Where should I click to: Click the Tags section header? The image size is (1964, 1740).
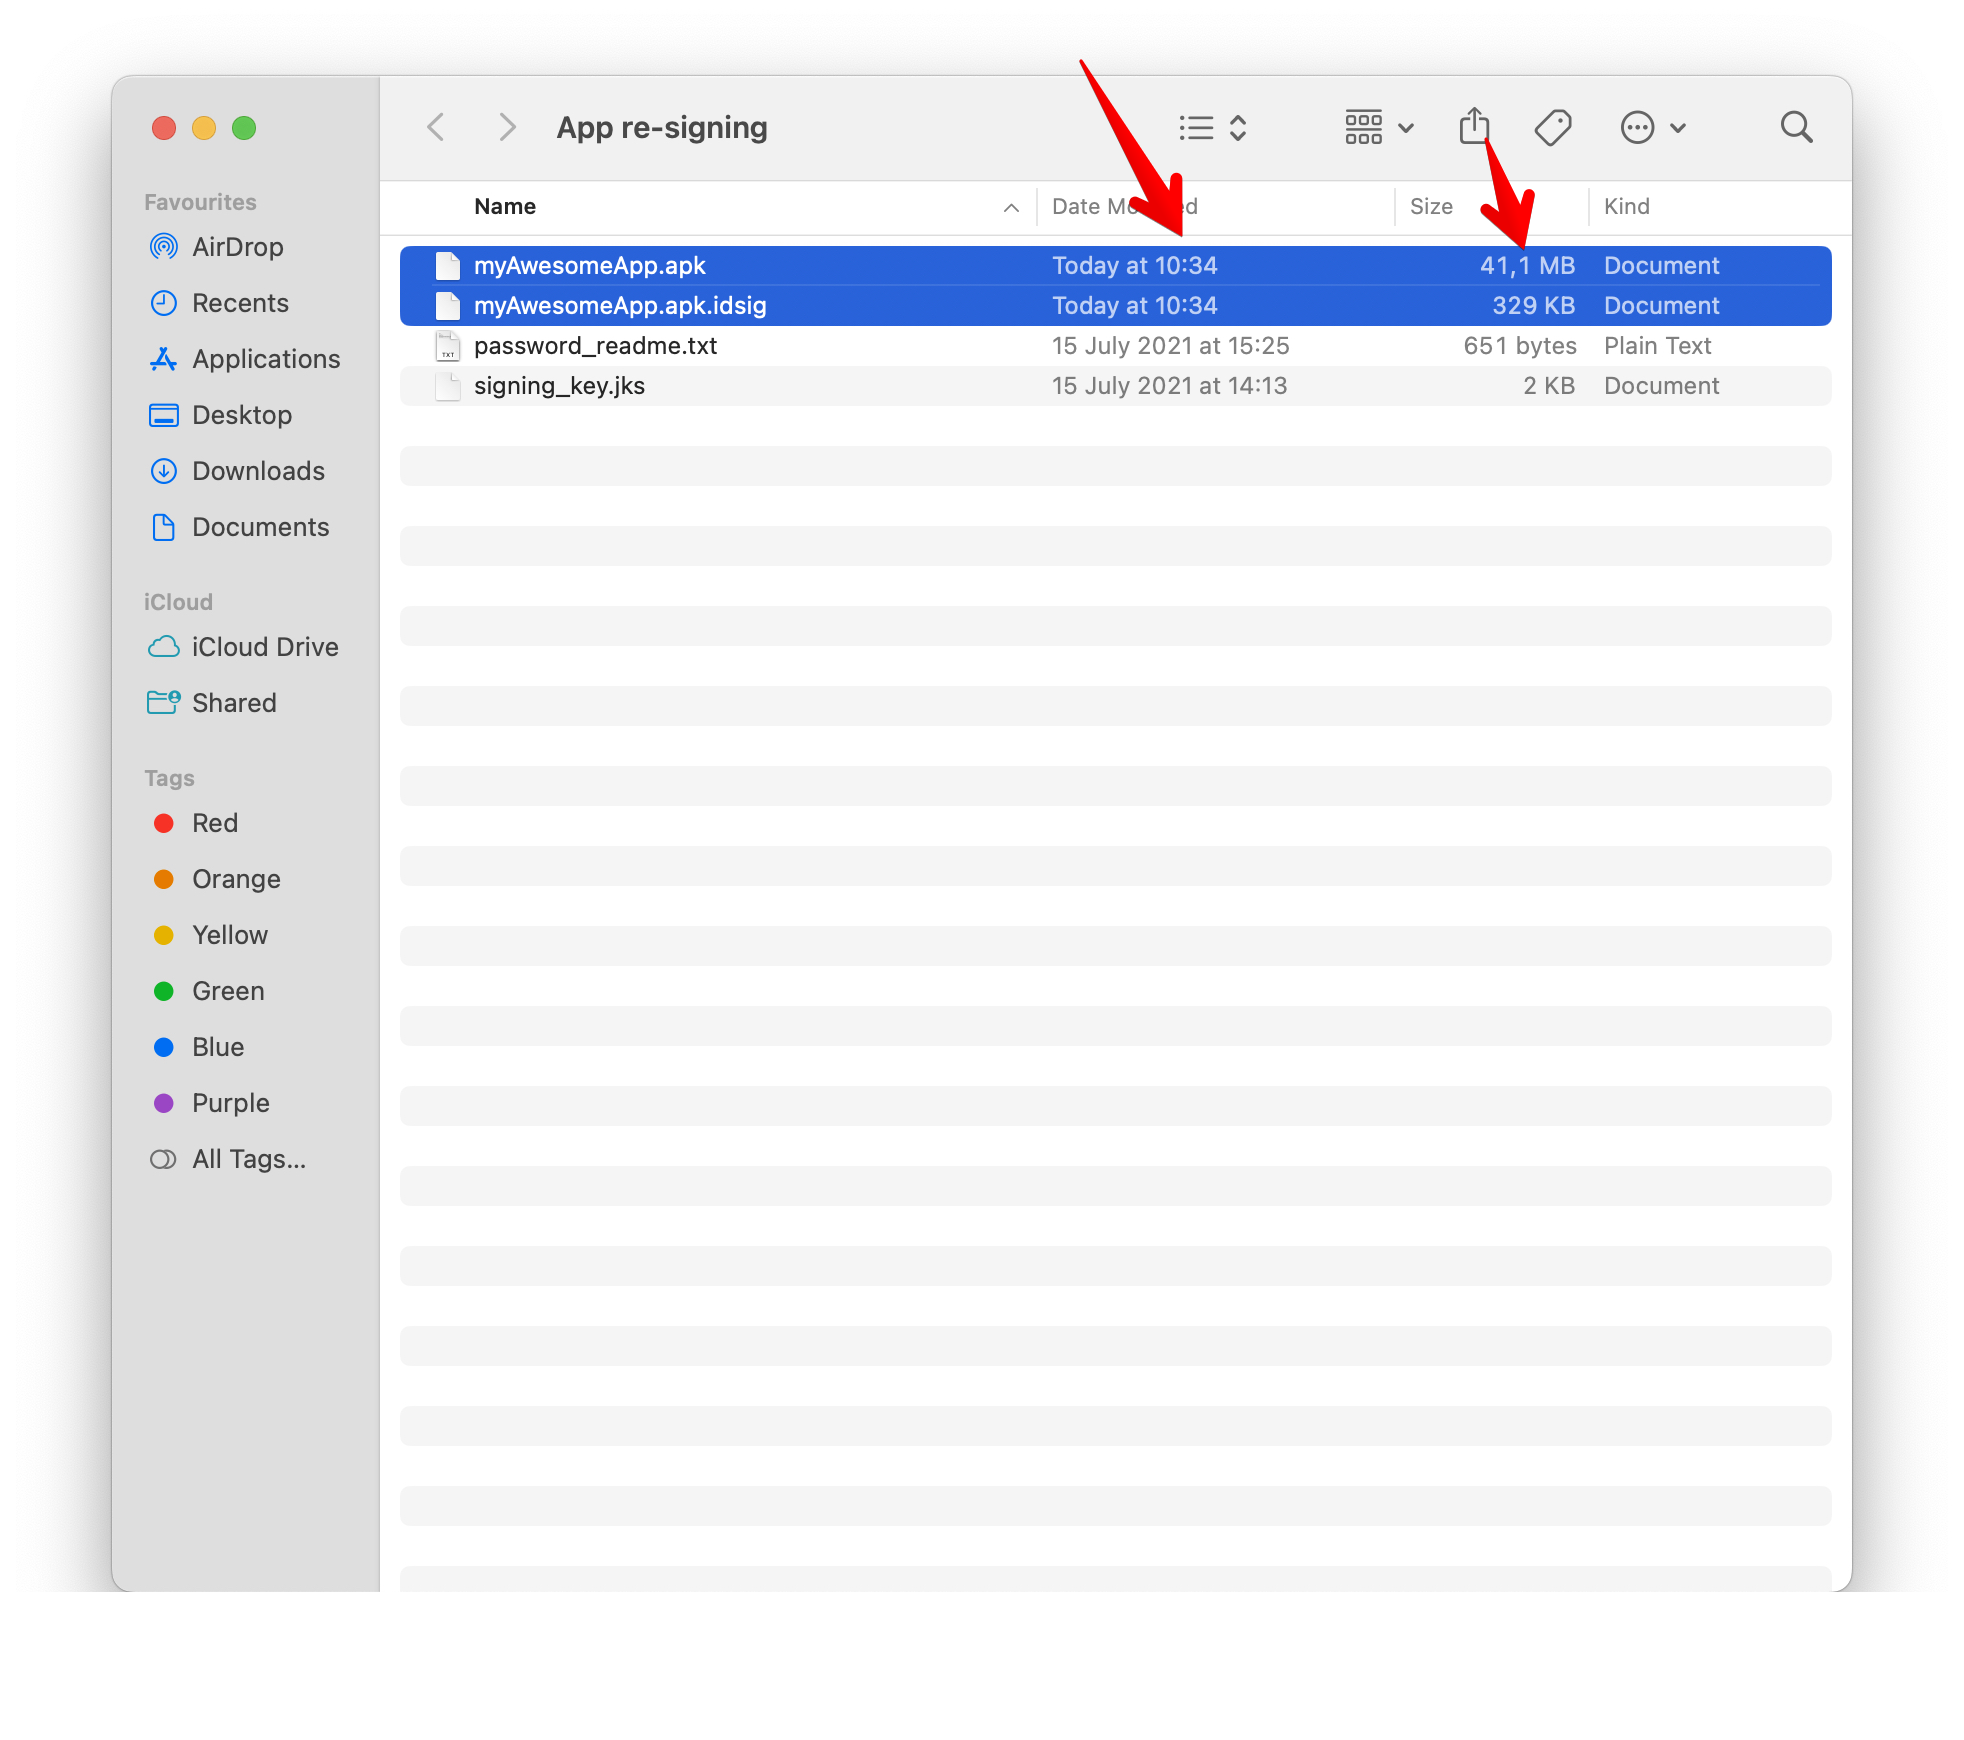pos(169,778)
